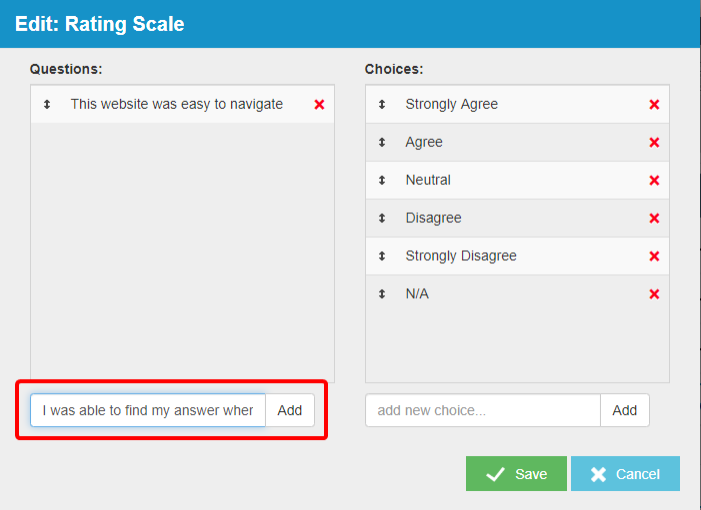Image resolution: width=701 pixels, height=510 pixels.
Task: Click Add button next to new choice field
Action: click(625, 410)
